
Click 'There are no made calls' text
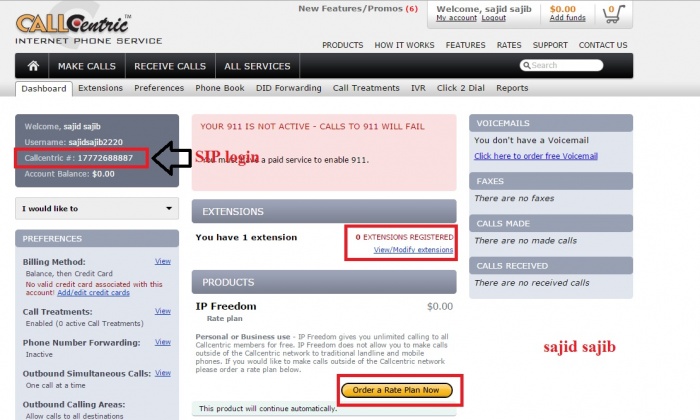click(x=525, y=241)
